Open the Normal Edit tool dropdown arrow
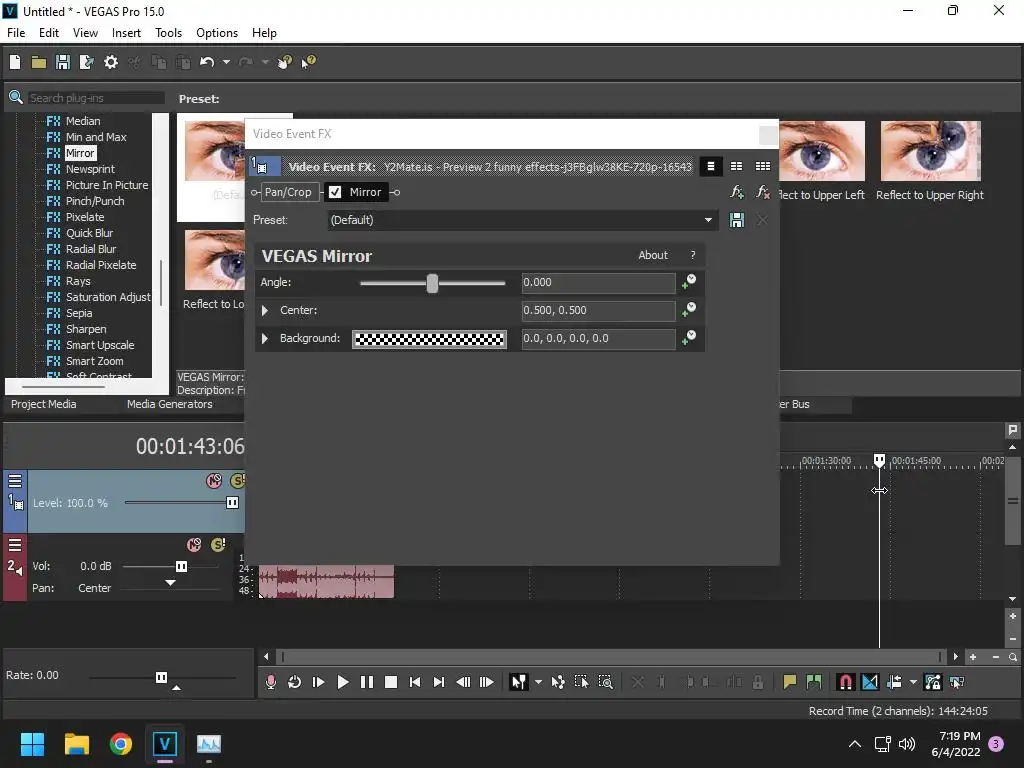The image size is (1024, 768). tap(538, 682)
